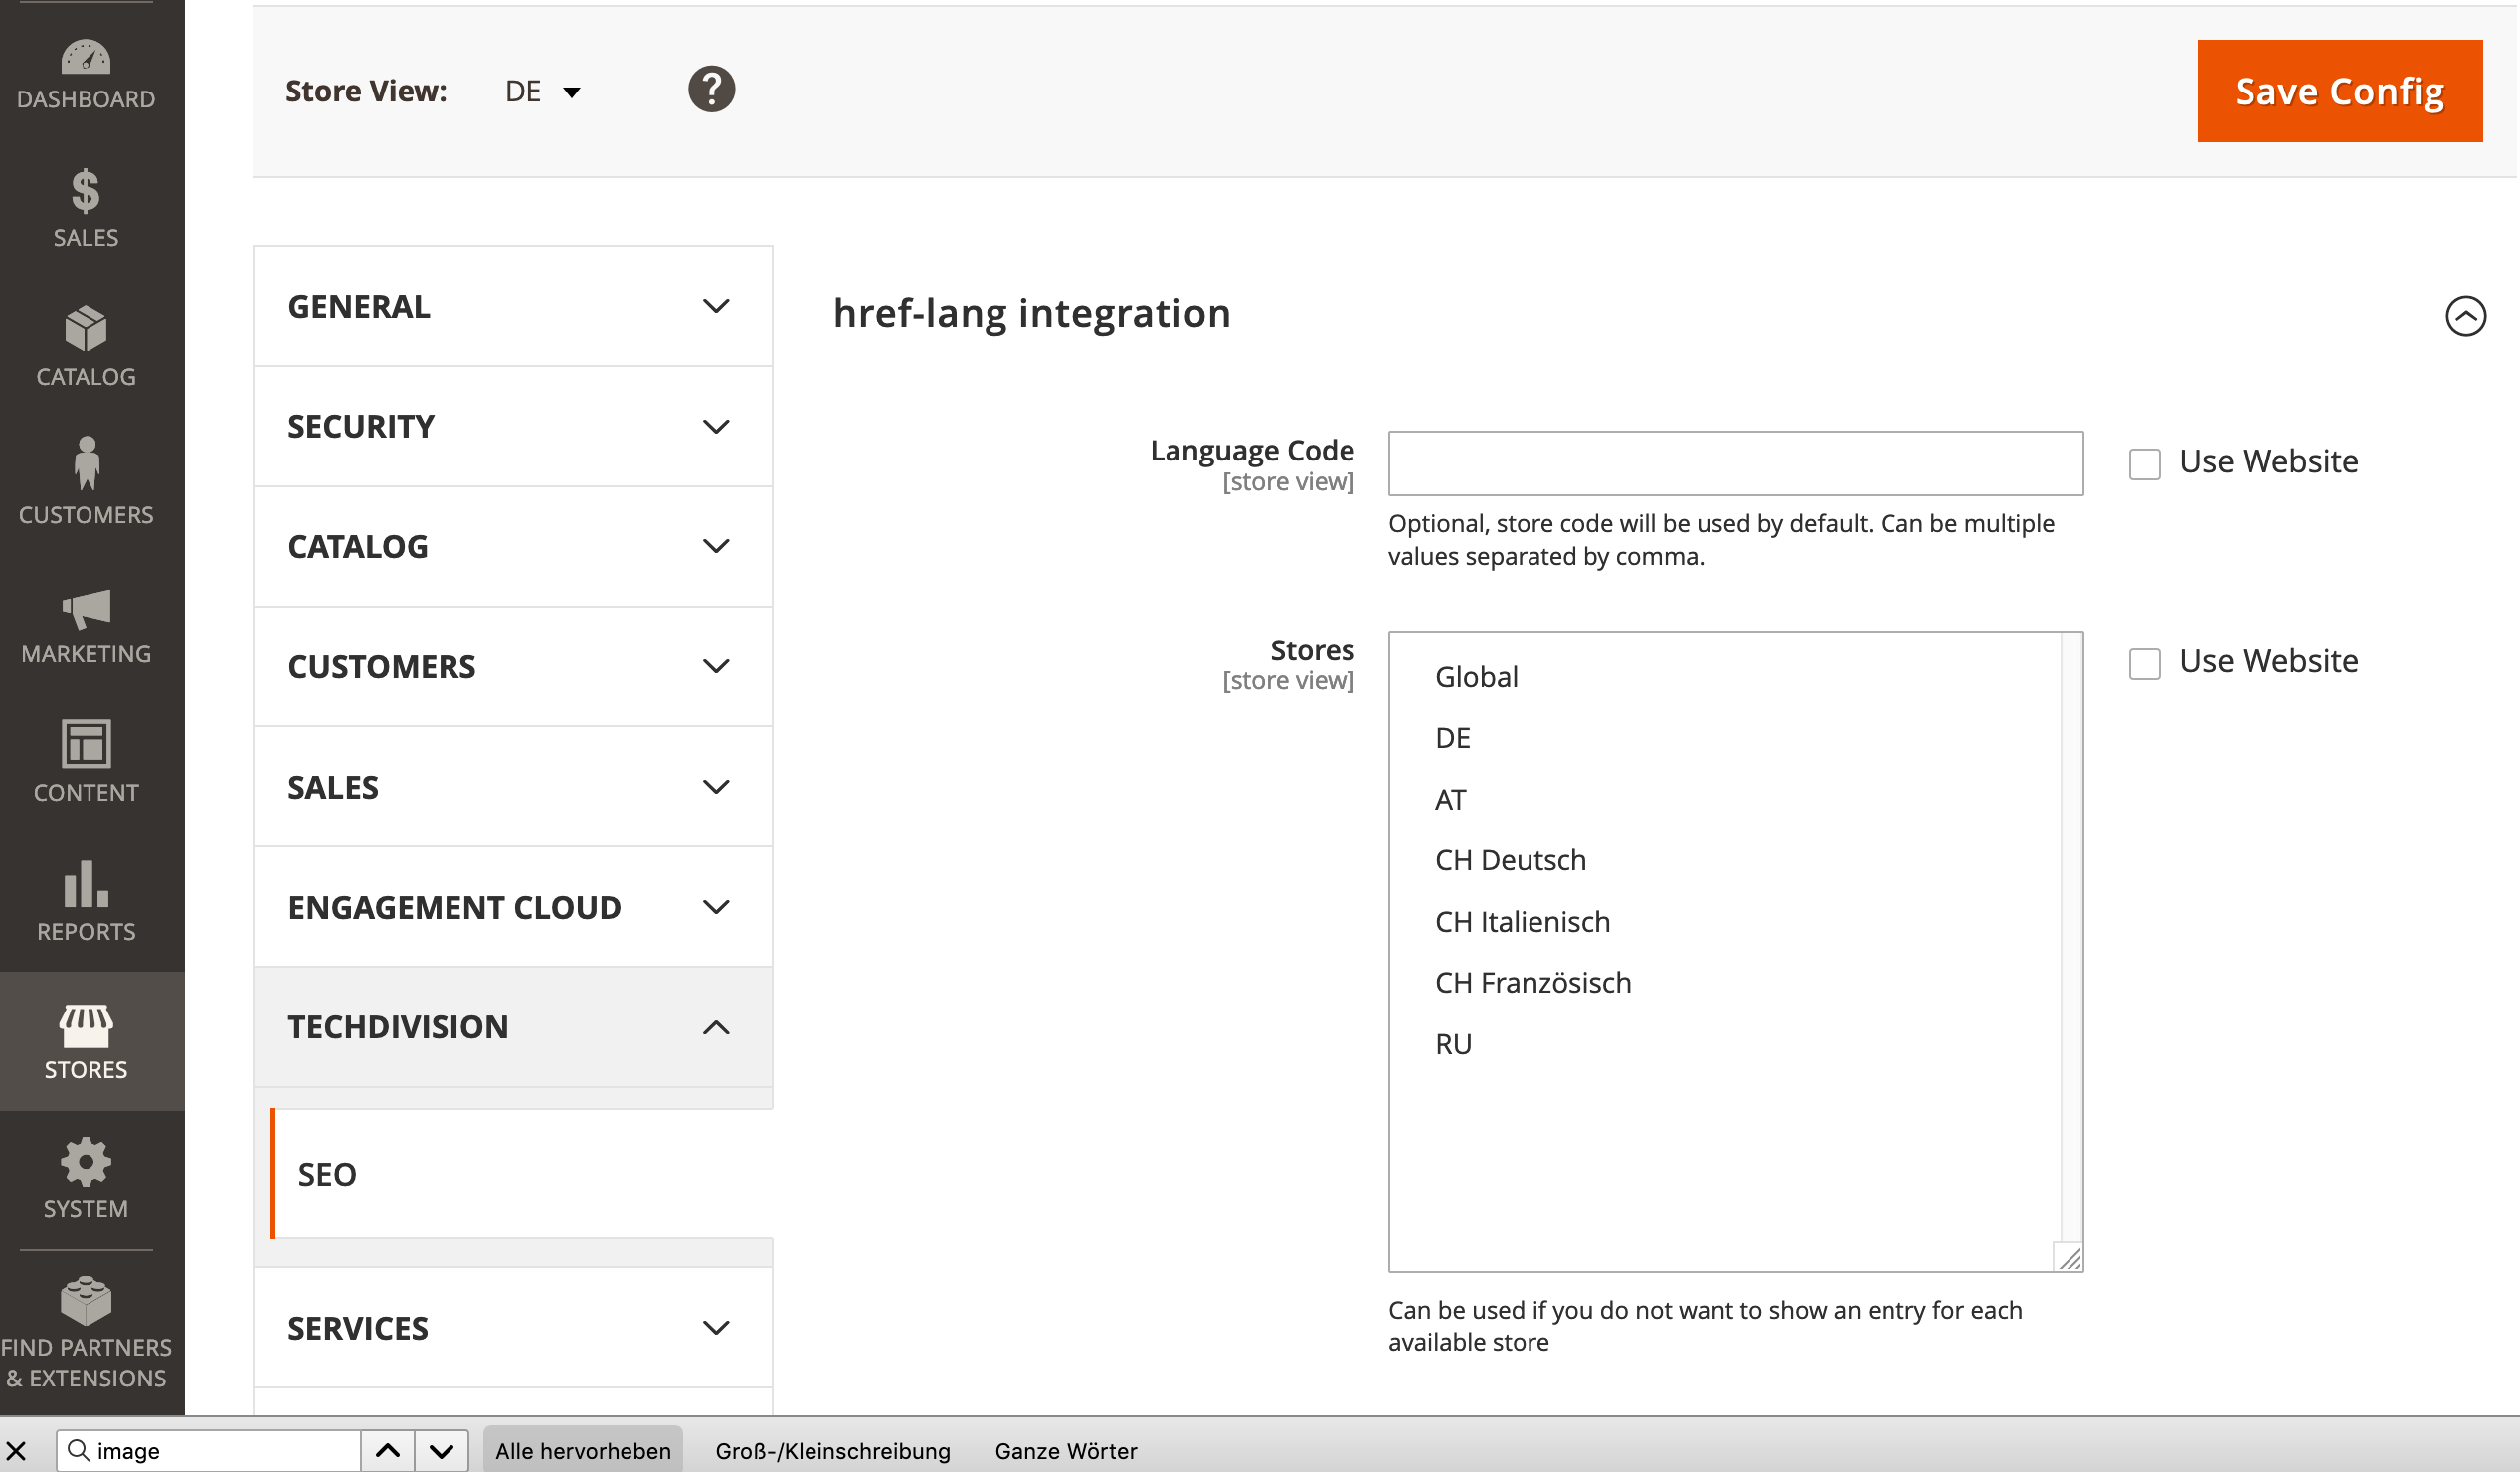2520x1472 pixels.
Task: Select the SEO tab under Techdivision
Action: 327,1174
